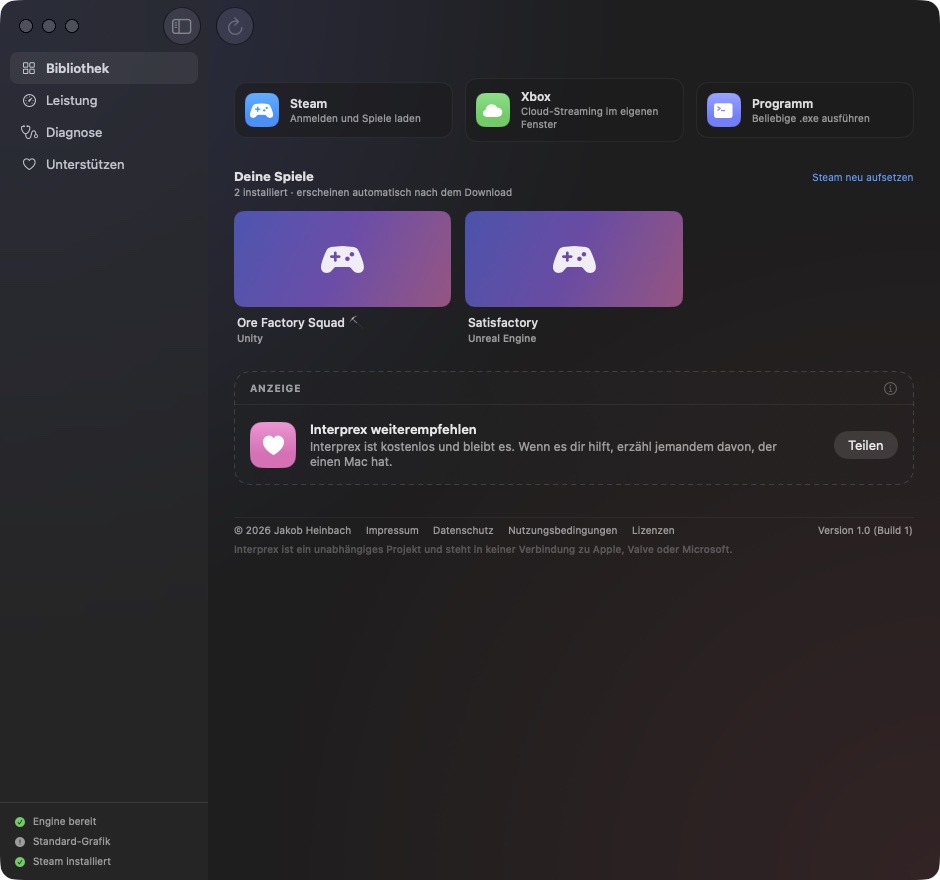Image resolution: width=940 pixels, height=880 pixels.
Task: Click the refresh arrow toolbar button
Action: tap(235, 26)
